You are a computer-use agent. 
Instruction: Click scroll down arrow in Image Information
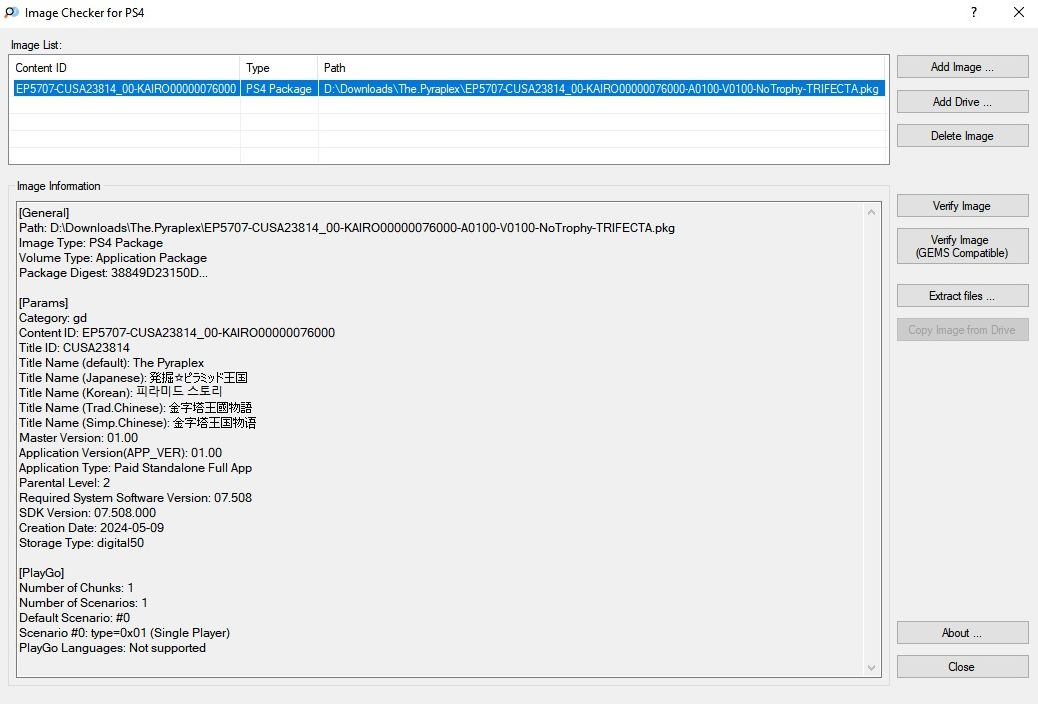tap(871, 668)
